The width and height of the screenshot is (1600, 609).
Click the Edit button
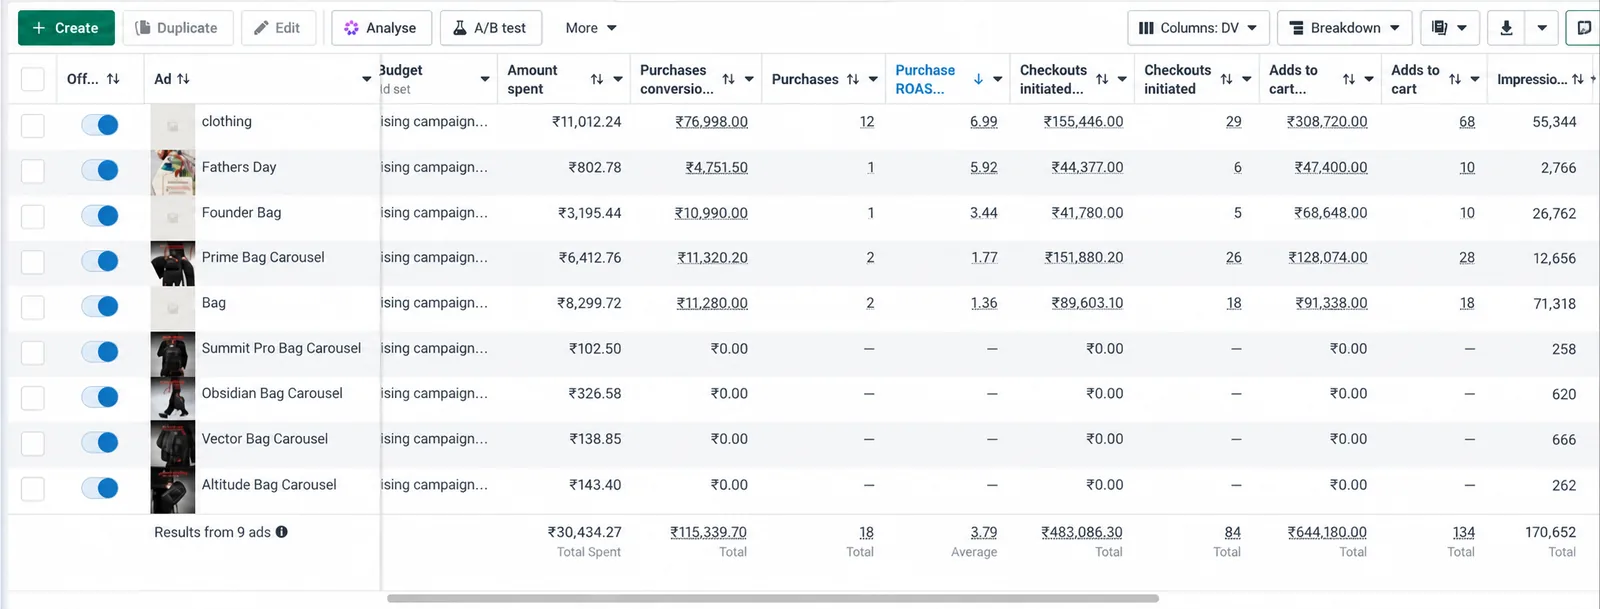(278, 28)
